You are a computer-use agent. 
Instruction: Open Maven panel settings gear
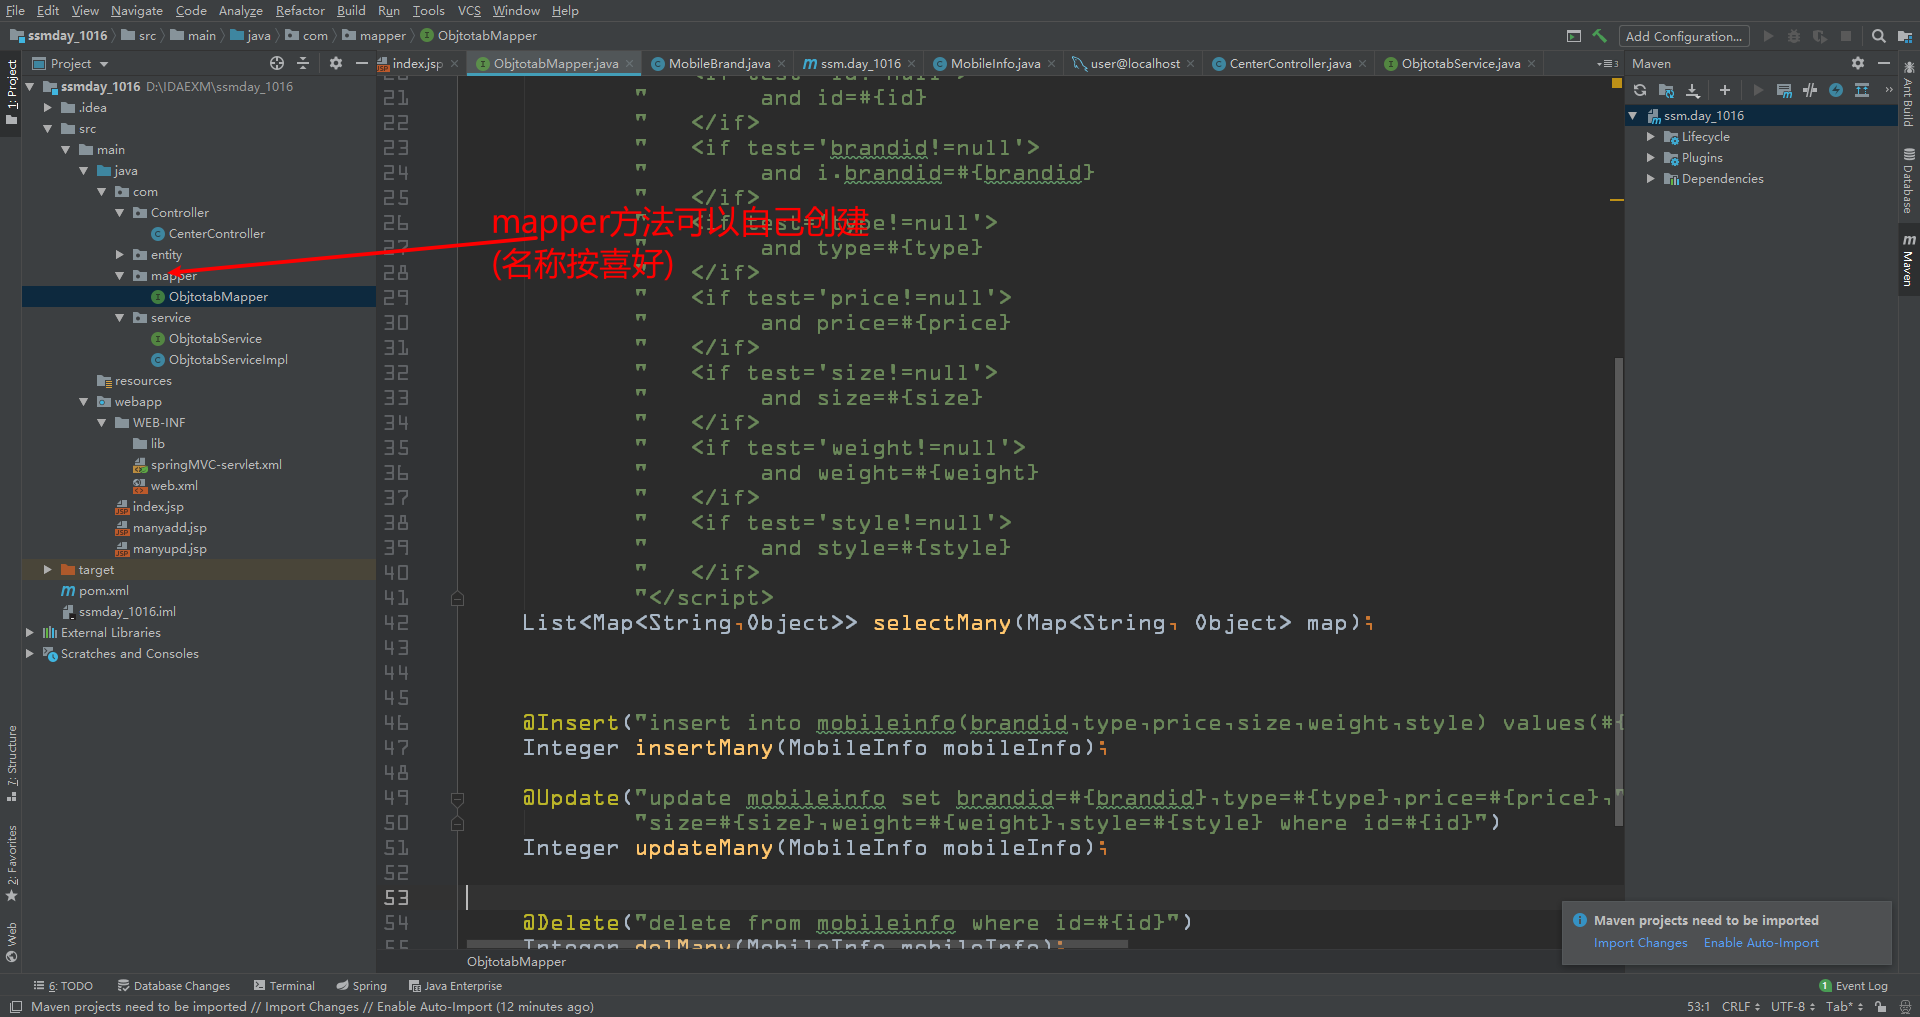[1858, 63]
